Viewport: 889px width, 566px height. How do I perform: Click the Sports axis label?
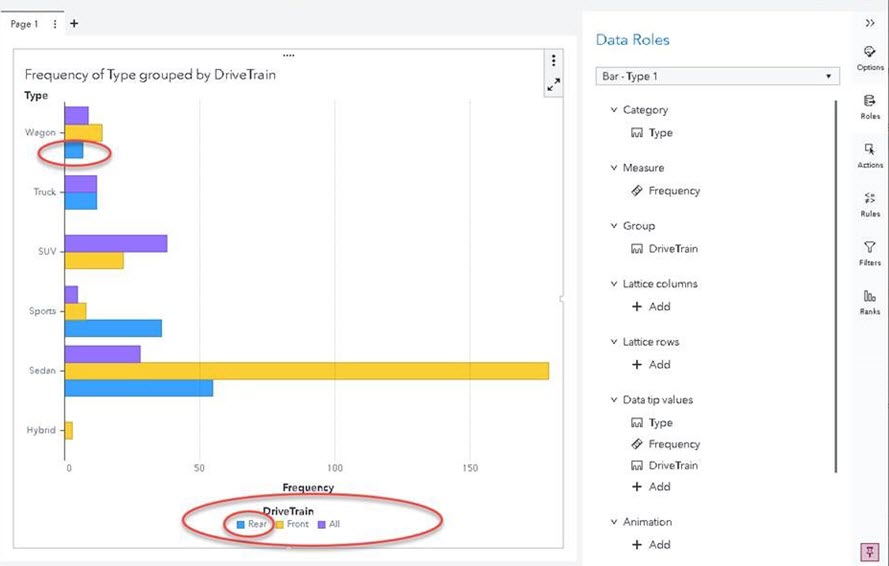click(x=43, y=311)
